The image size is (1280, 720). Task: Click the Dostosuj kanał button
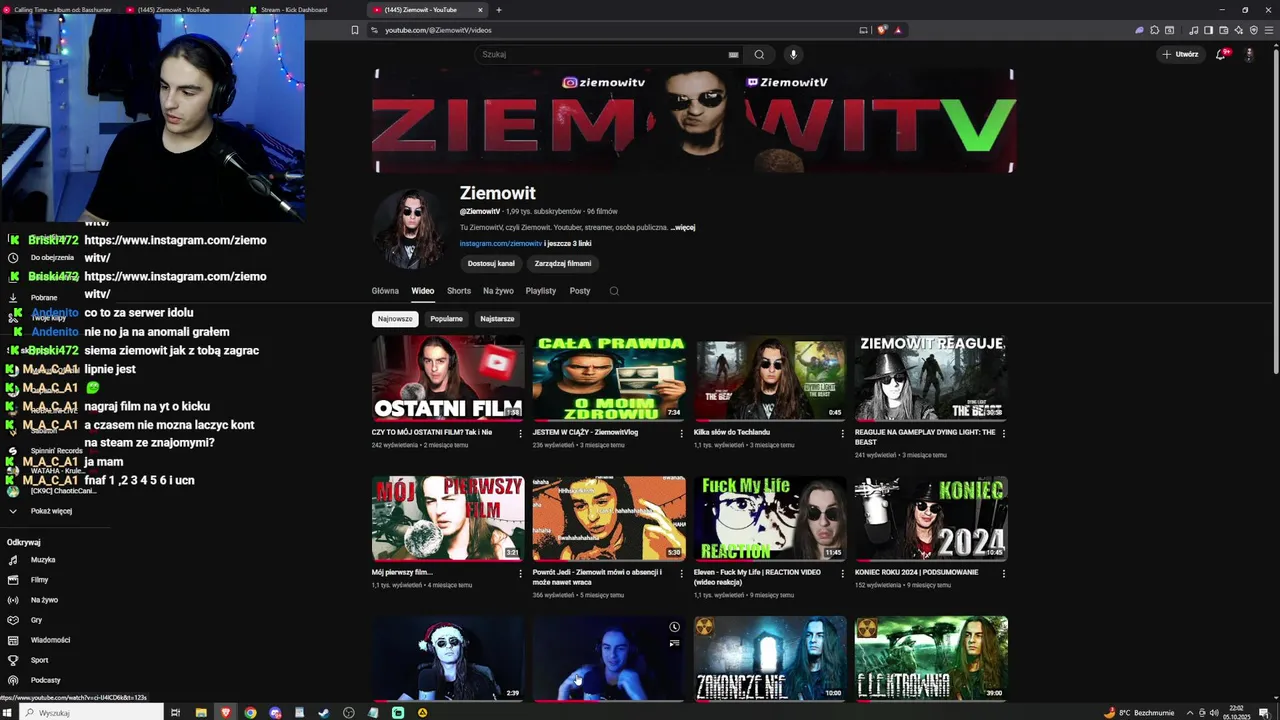click(491, 264)
